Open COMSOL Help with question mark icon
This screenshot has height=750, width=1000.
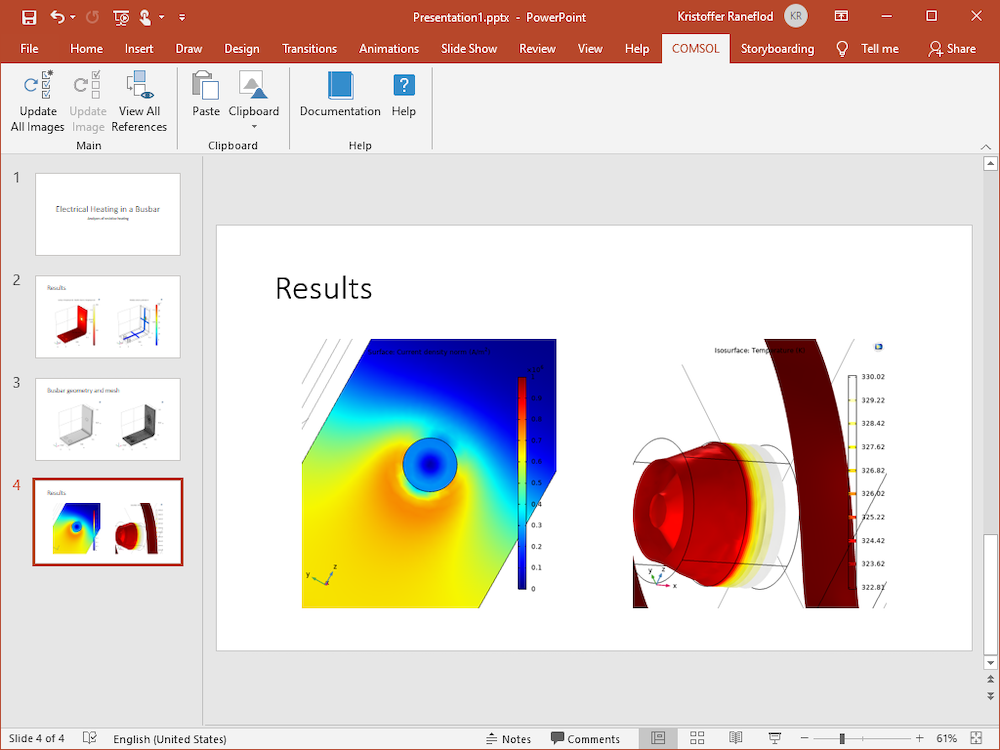(x=404, y=94)
